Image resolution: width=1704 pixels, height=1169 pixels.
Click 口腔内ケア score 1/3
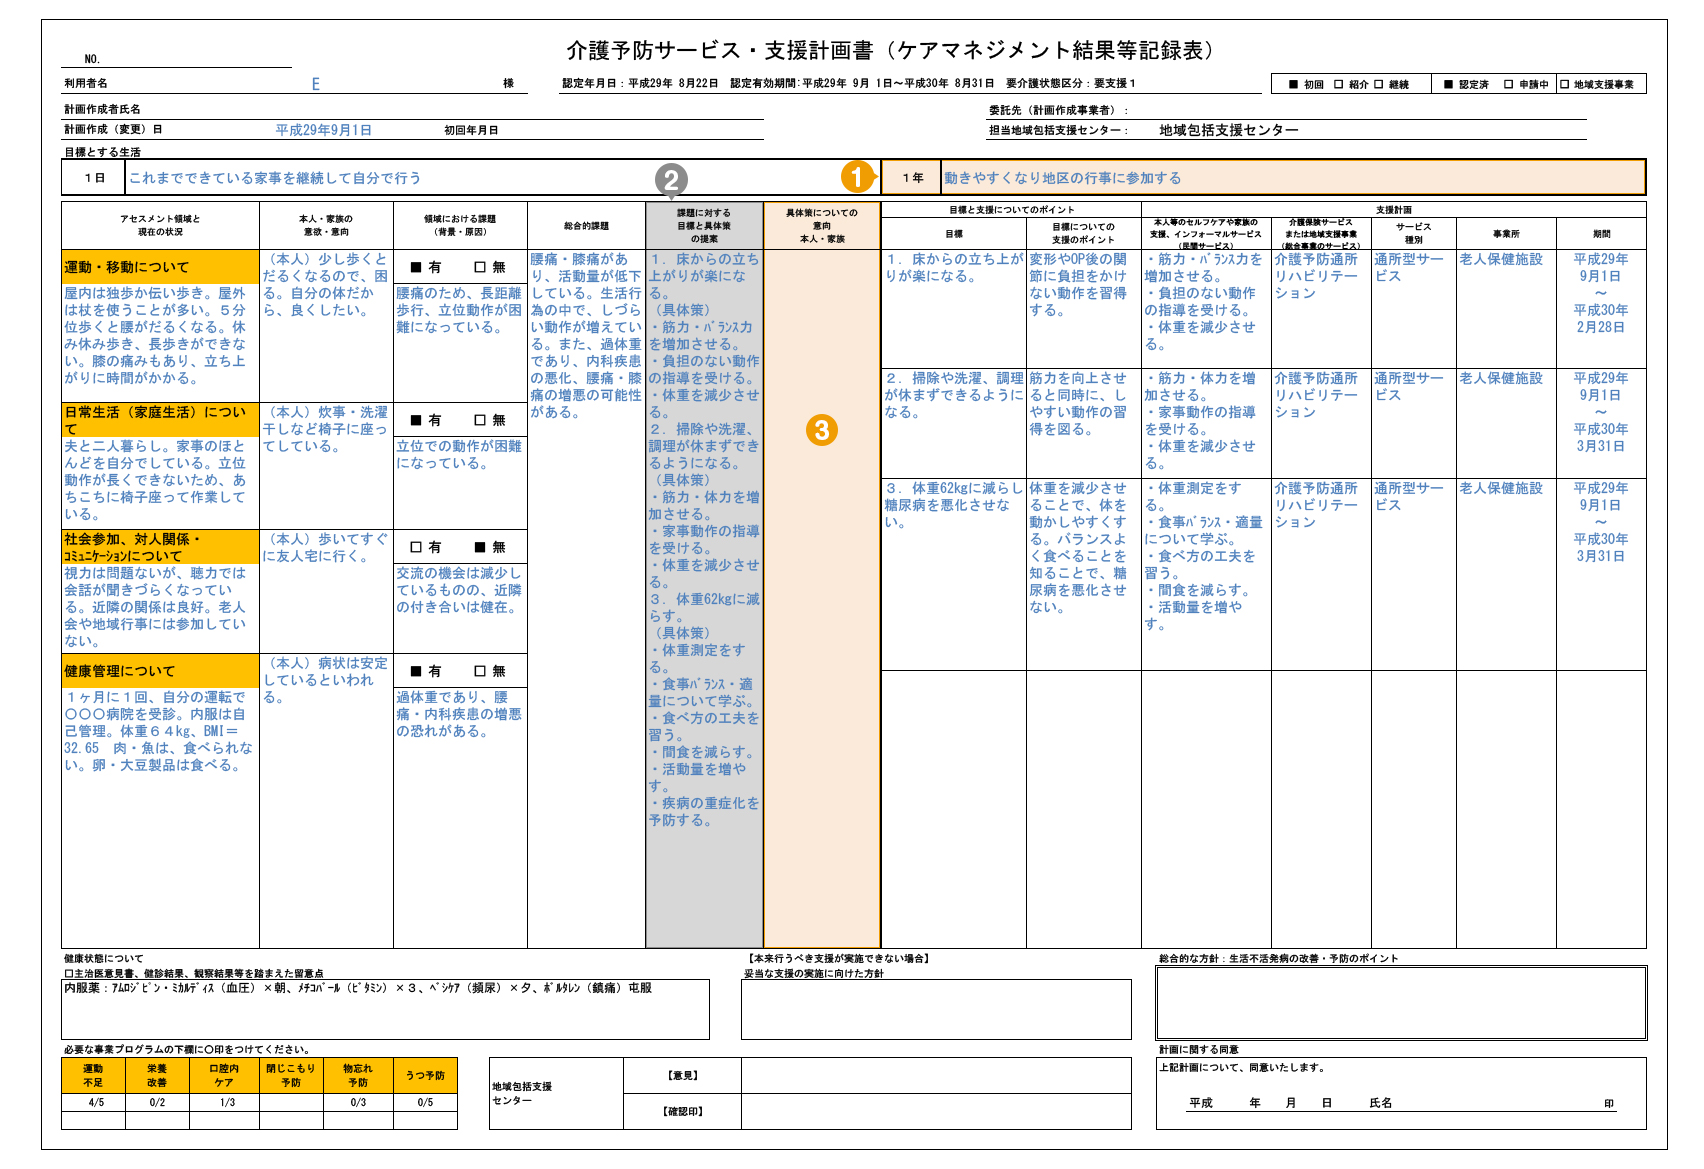tap(226, 1102)
